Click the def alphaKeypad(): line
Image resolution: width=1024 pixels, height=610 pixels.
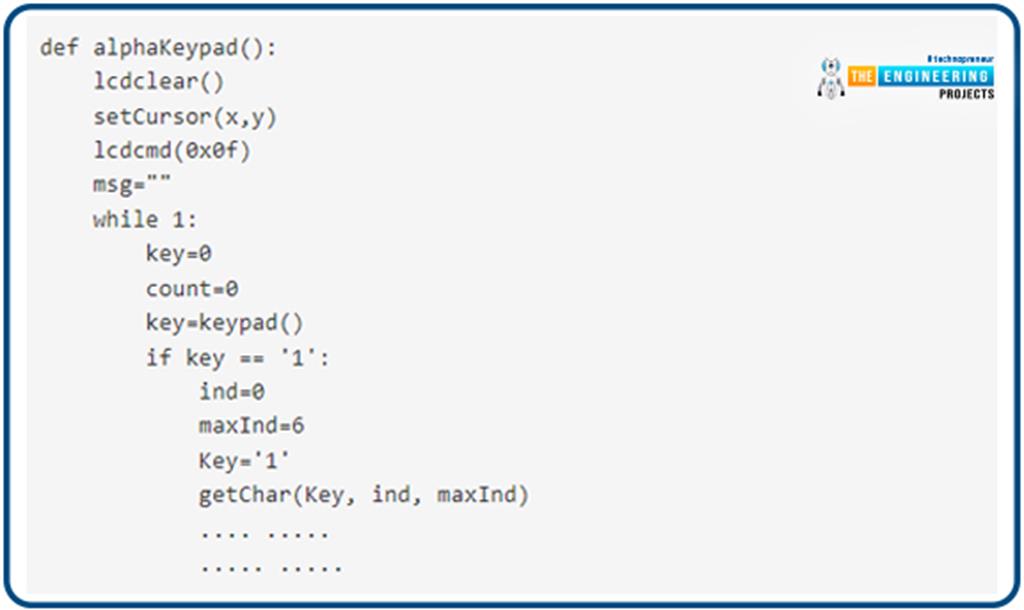coord(159,48)
